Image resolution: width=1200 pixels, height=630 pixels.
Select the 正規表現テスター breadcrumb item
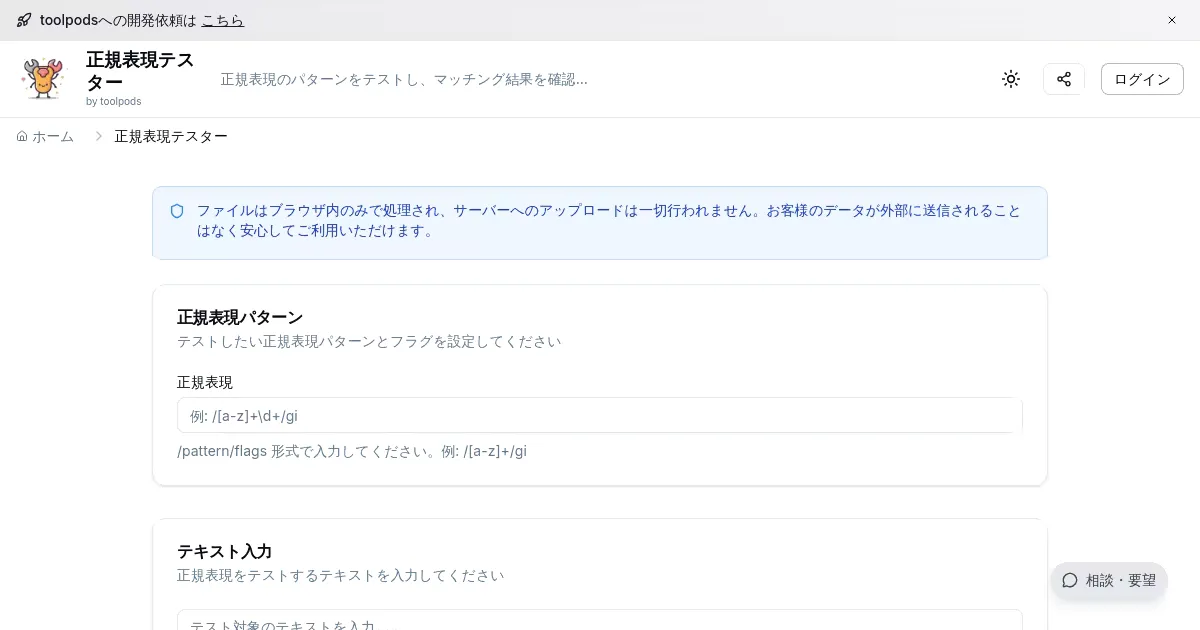click(171, 136)
